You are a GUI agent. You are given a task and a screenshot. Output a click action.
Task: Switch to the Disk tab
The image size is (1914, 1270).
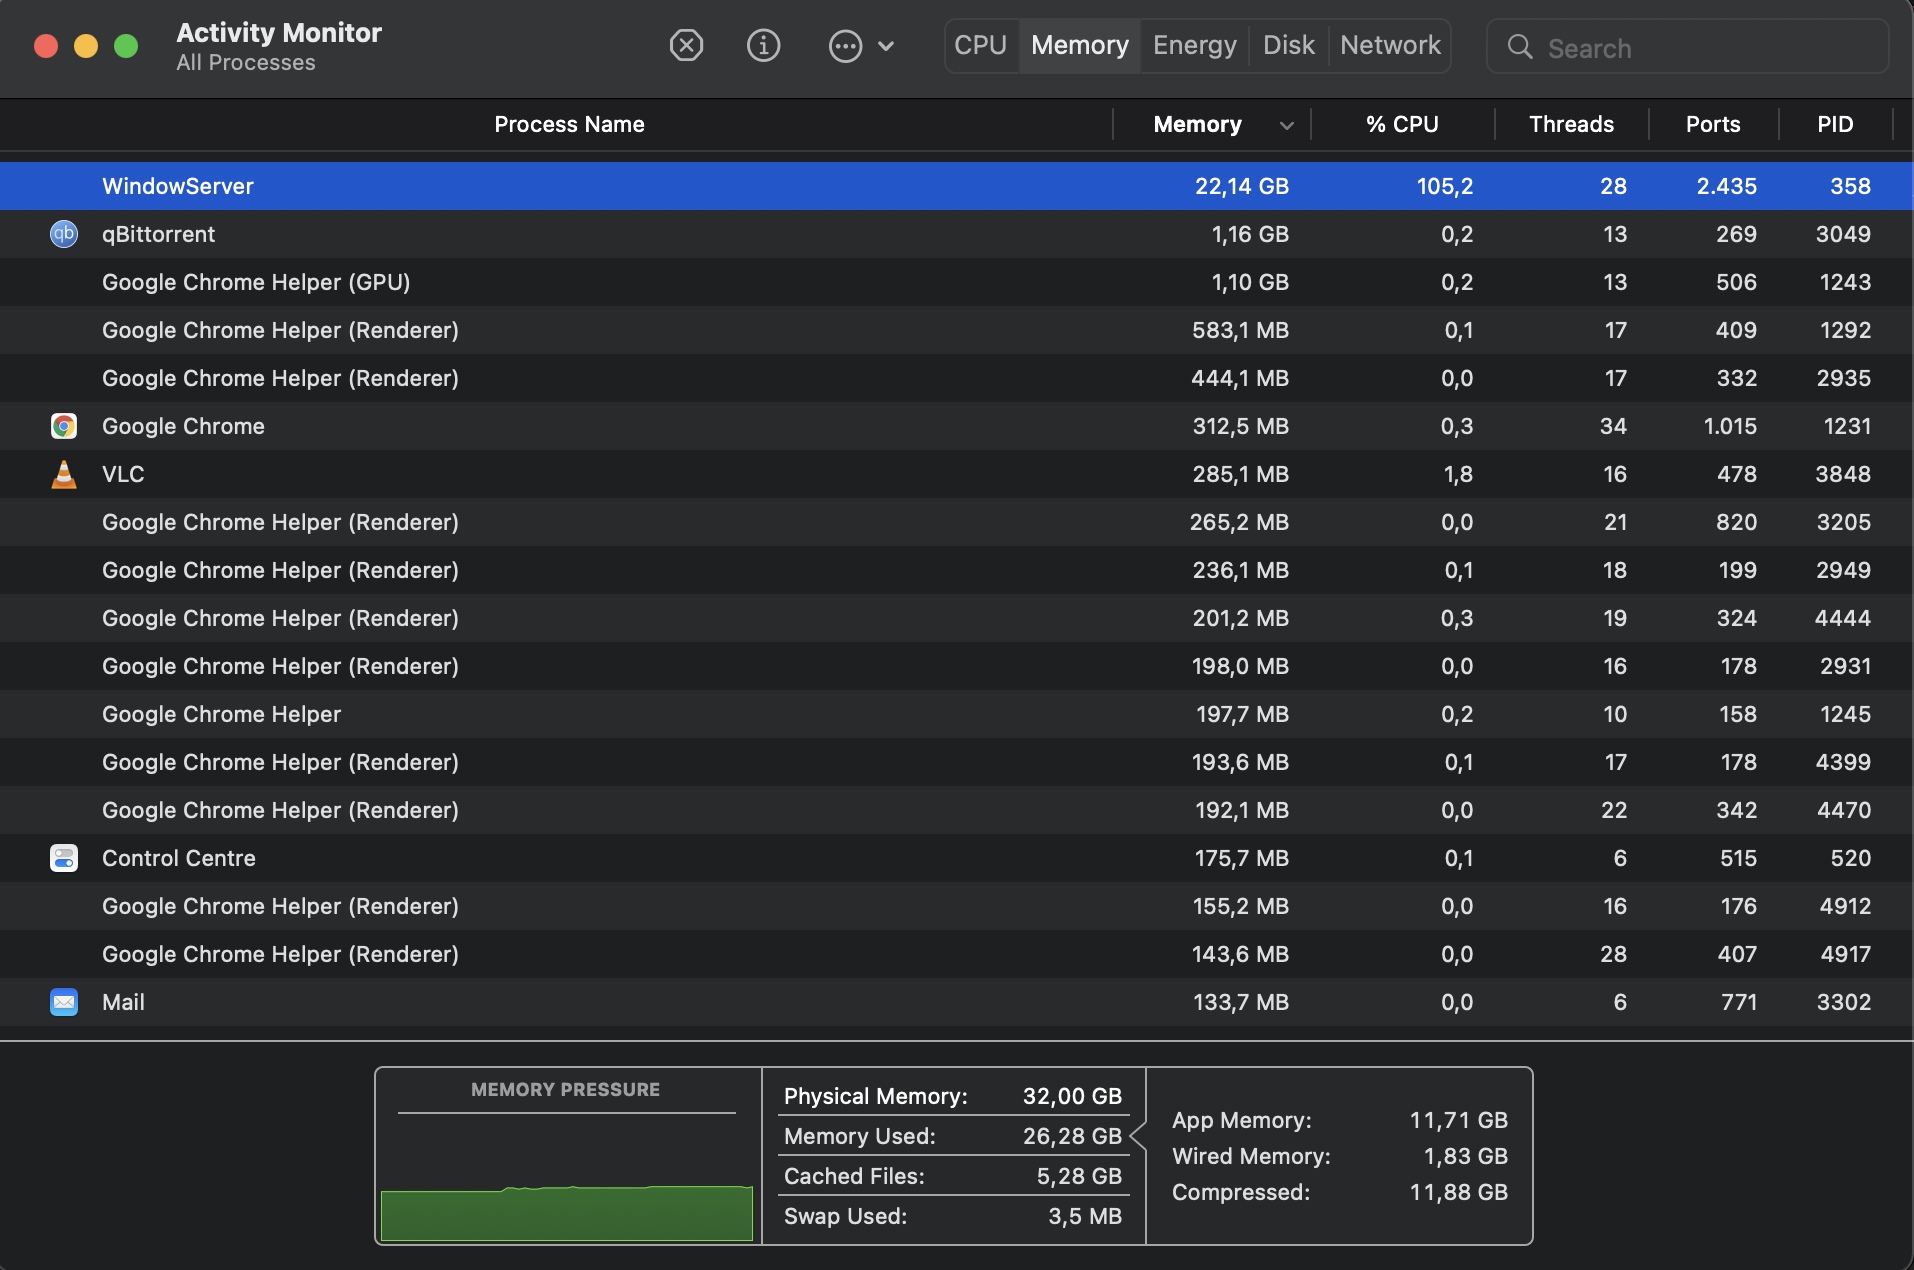(1289, 45)
